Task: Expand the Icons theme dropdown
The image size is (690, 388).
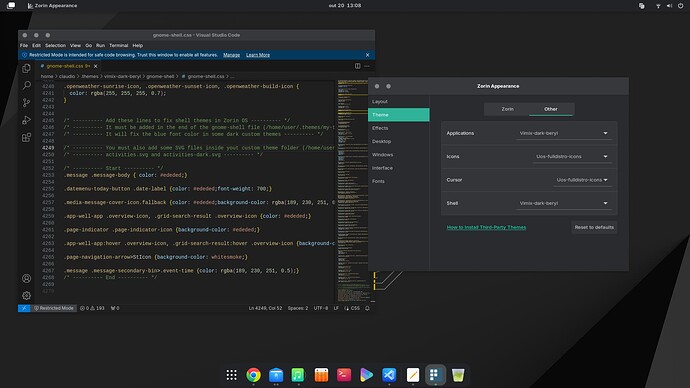Action: (572, 157)
